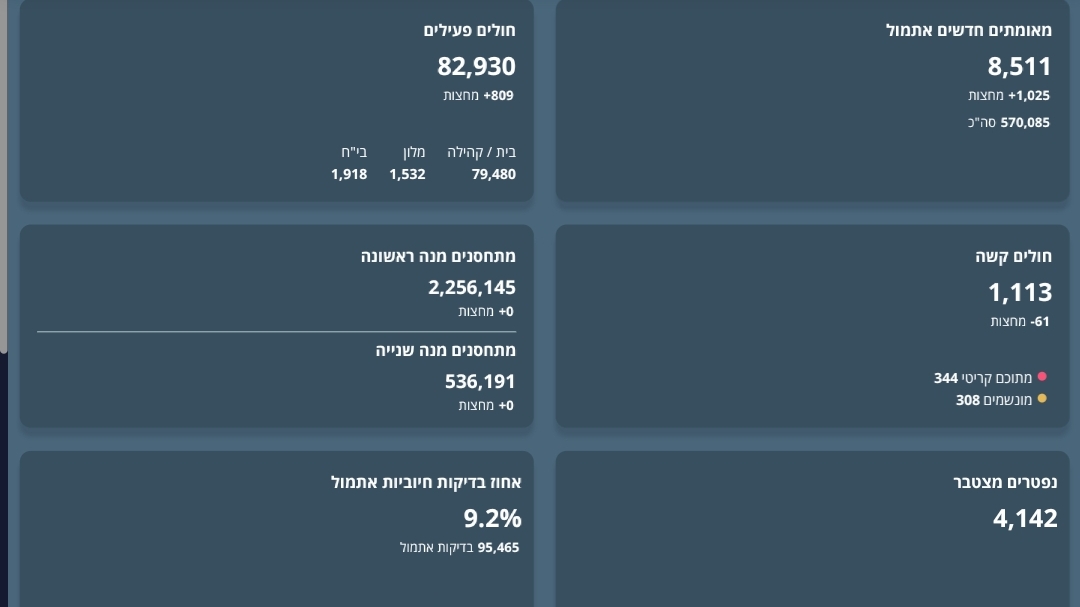1080x607 pixels.
Task: Click the 79,480 home/community patients value
Action: pyautogui.click(x=494, y=175)
